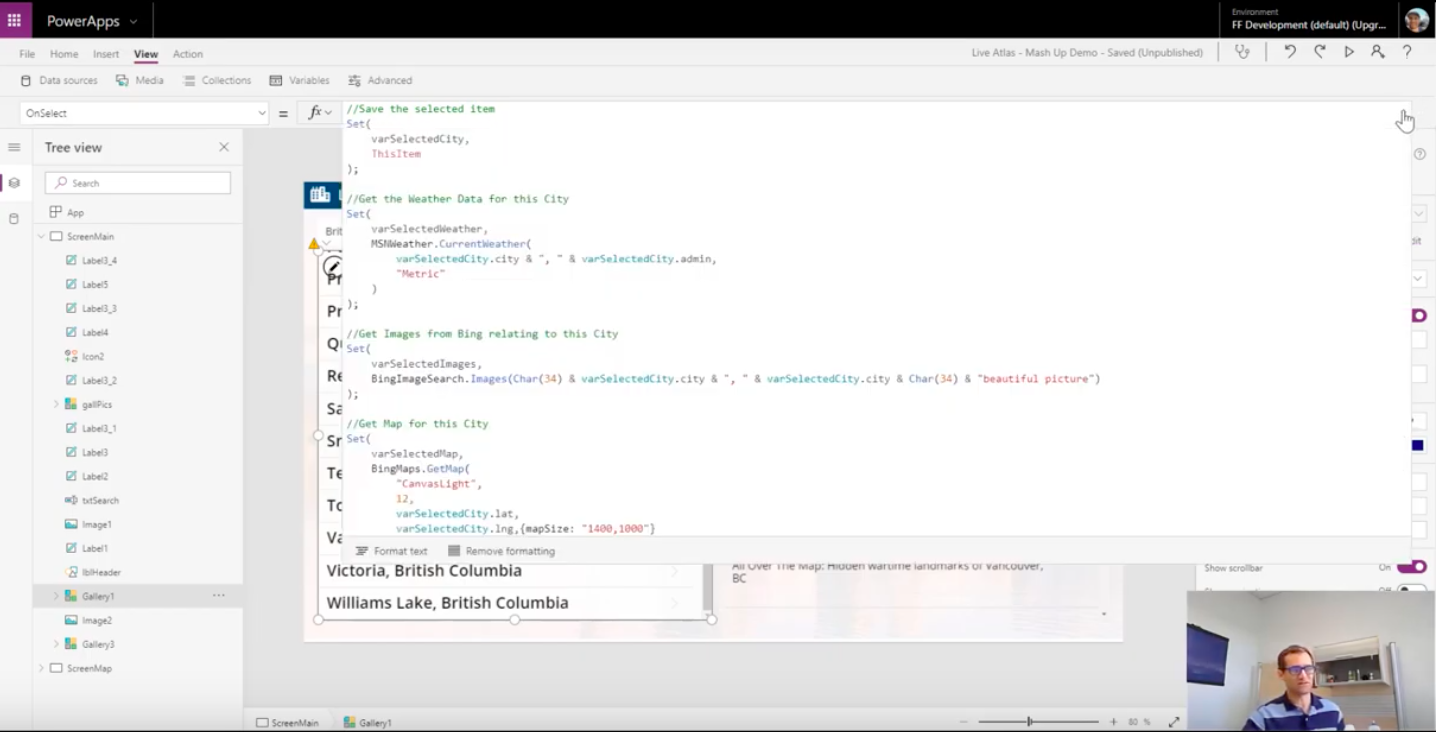Open Collections
Screen dimensions: 1436x732
coord(217,80)
